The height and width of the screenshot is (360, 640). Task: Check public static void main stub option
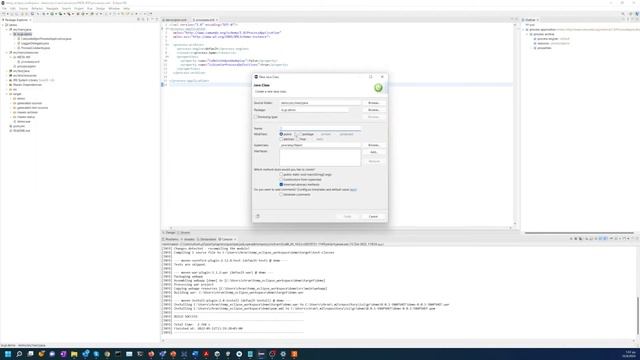(281, 174)
